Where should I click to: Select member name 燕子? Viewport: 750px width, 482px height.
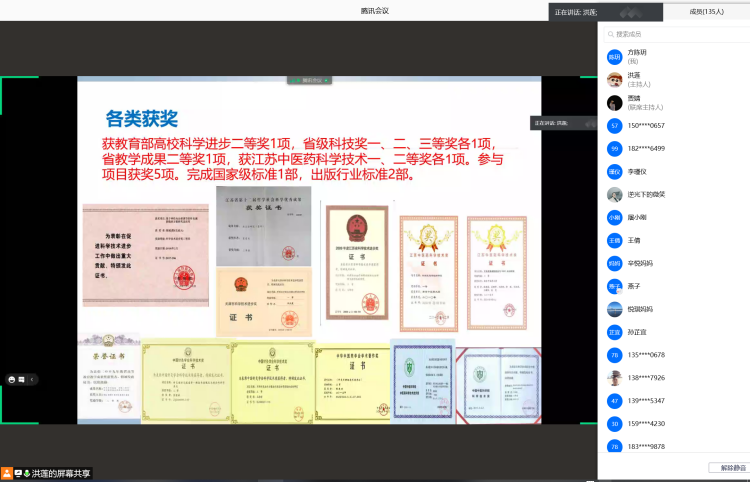[x=634, y=286]
